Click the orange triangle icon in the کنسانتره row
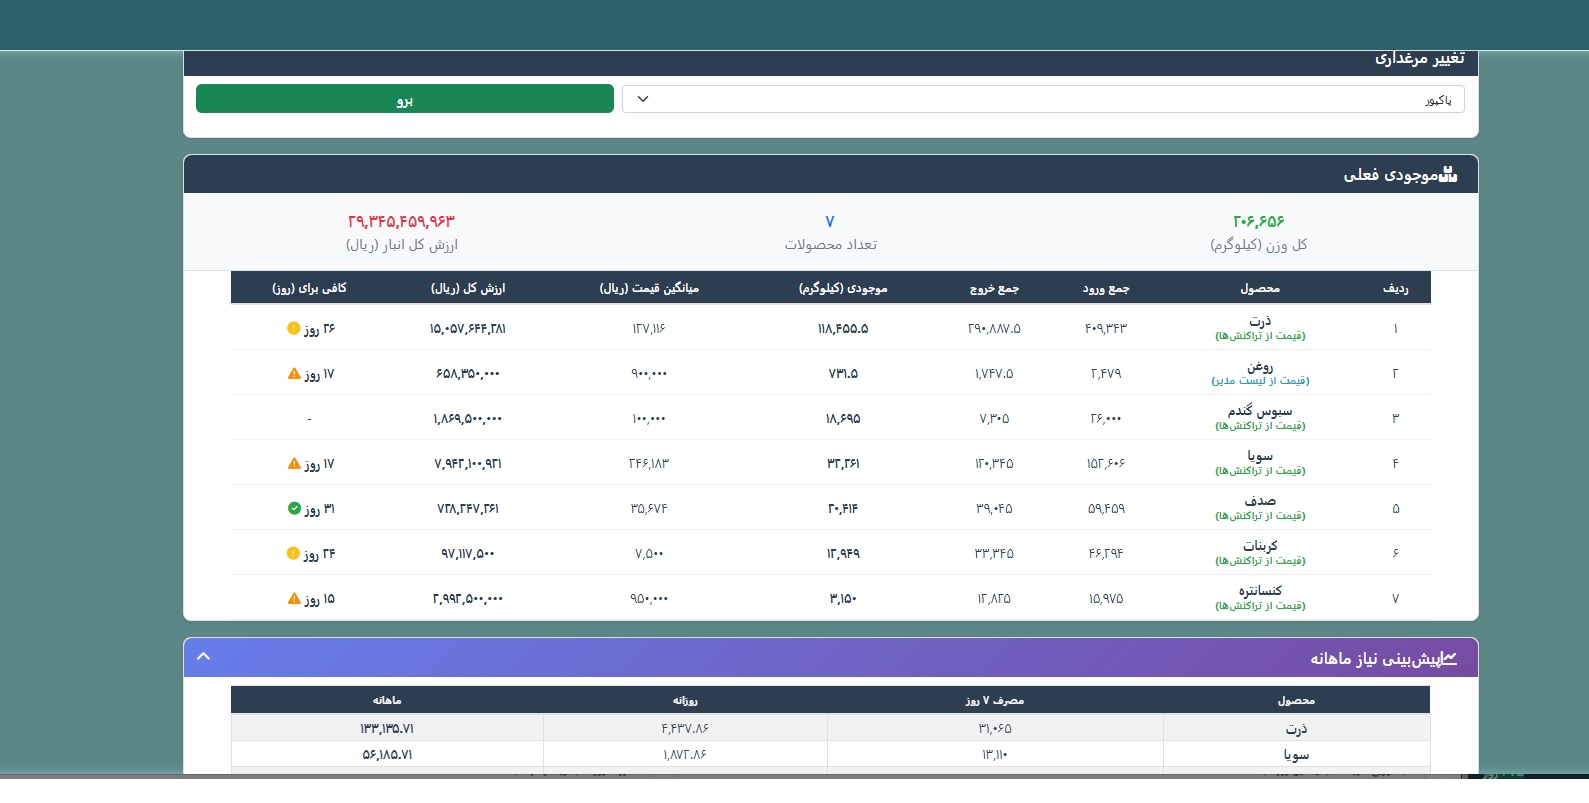The width and height of the screenshot is (1589, 803). (x=294, y=599)
